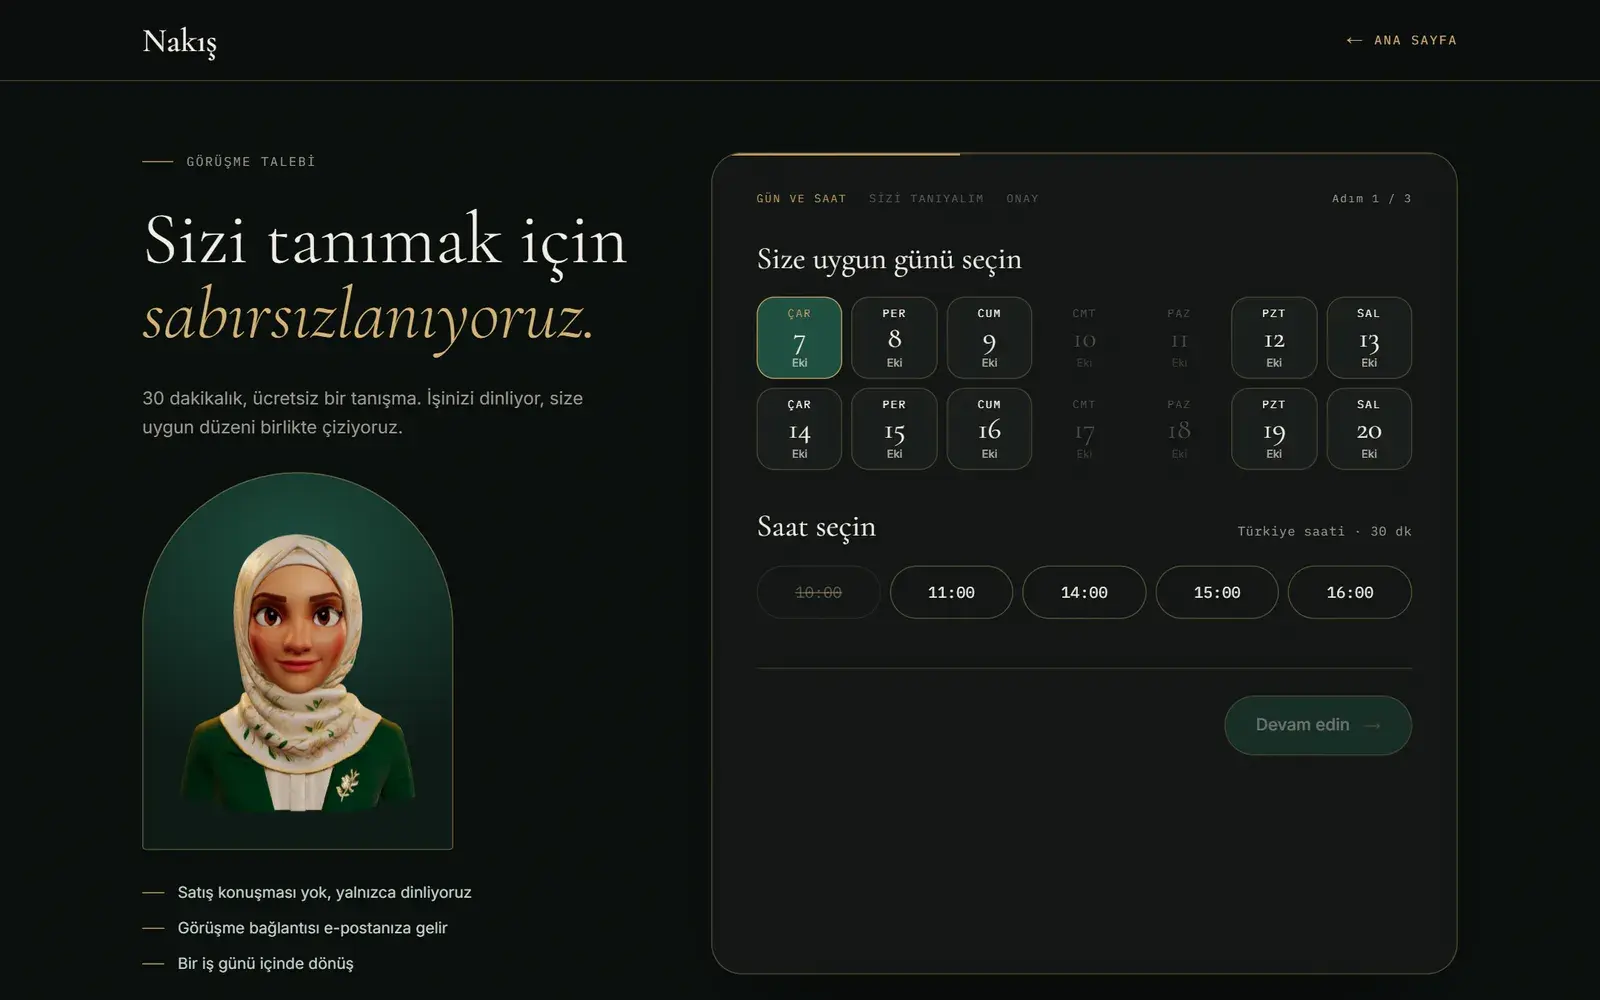Choose the 11:00 time slot
The image size is (1600, 1000).
click(x=951, y=592)
